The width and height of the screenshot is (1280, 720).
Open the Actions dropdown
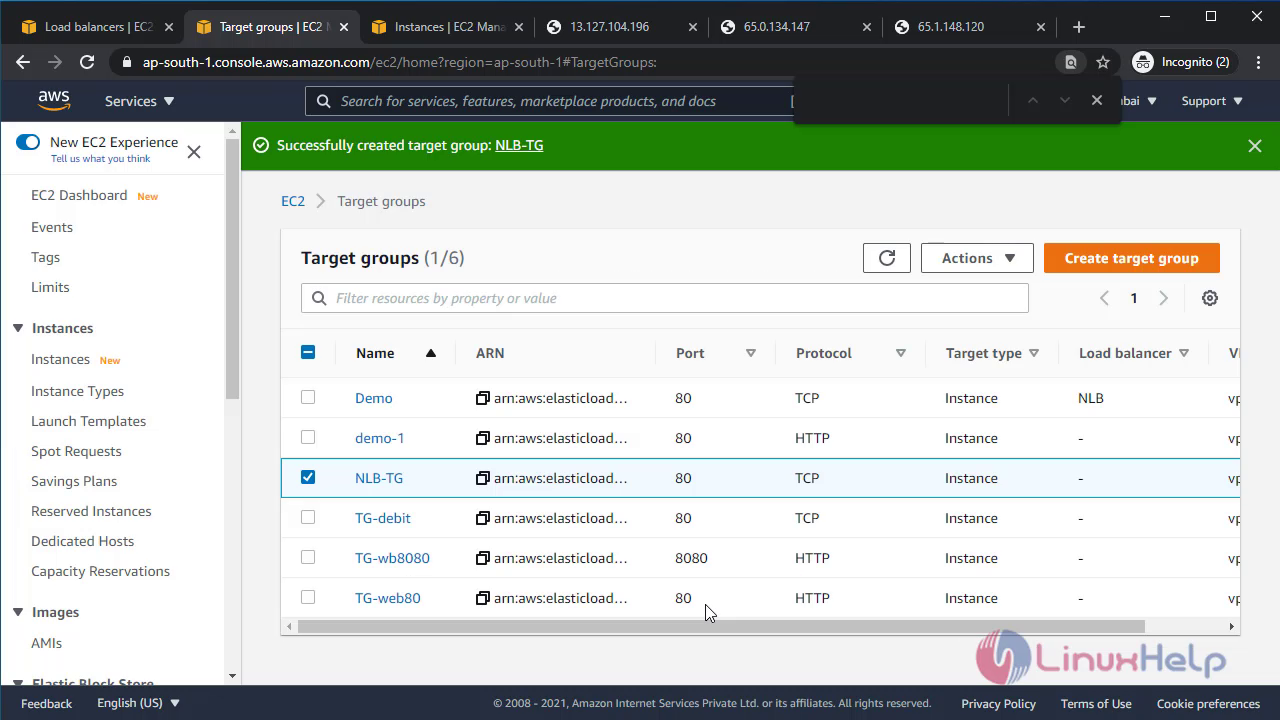978,258
